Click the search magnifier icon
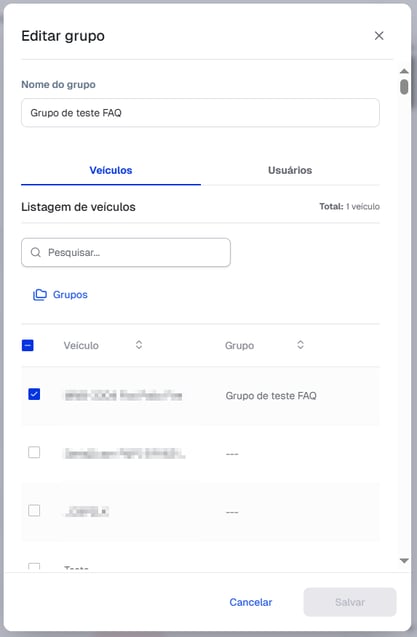The width and height of the screenshot is (417, 637). [36, 252]
